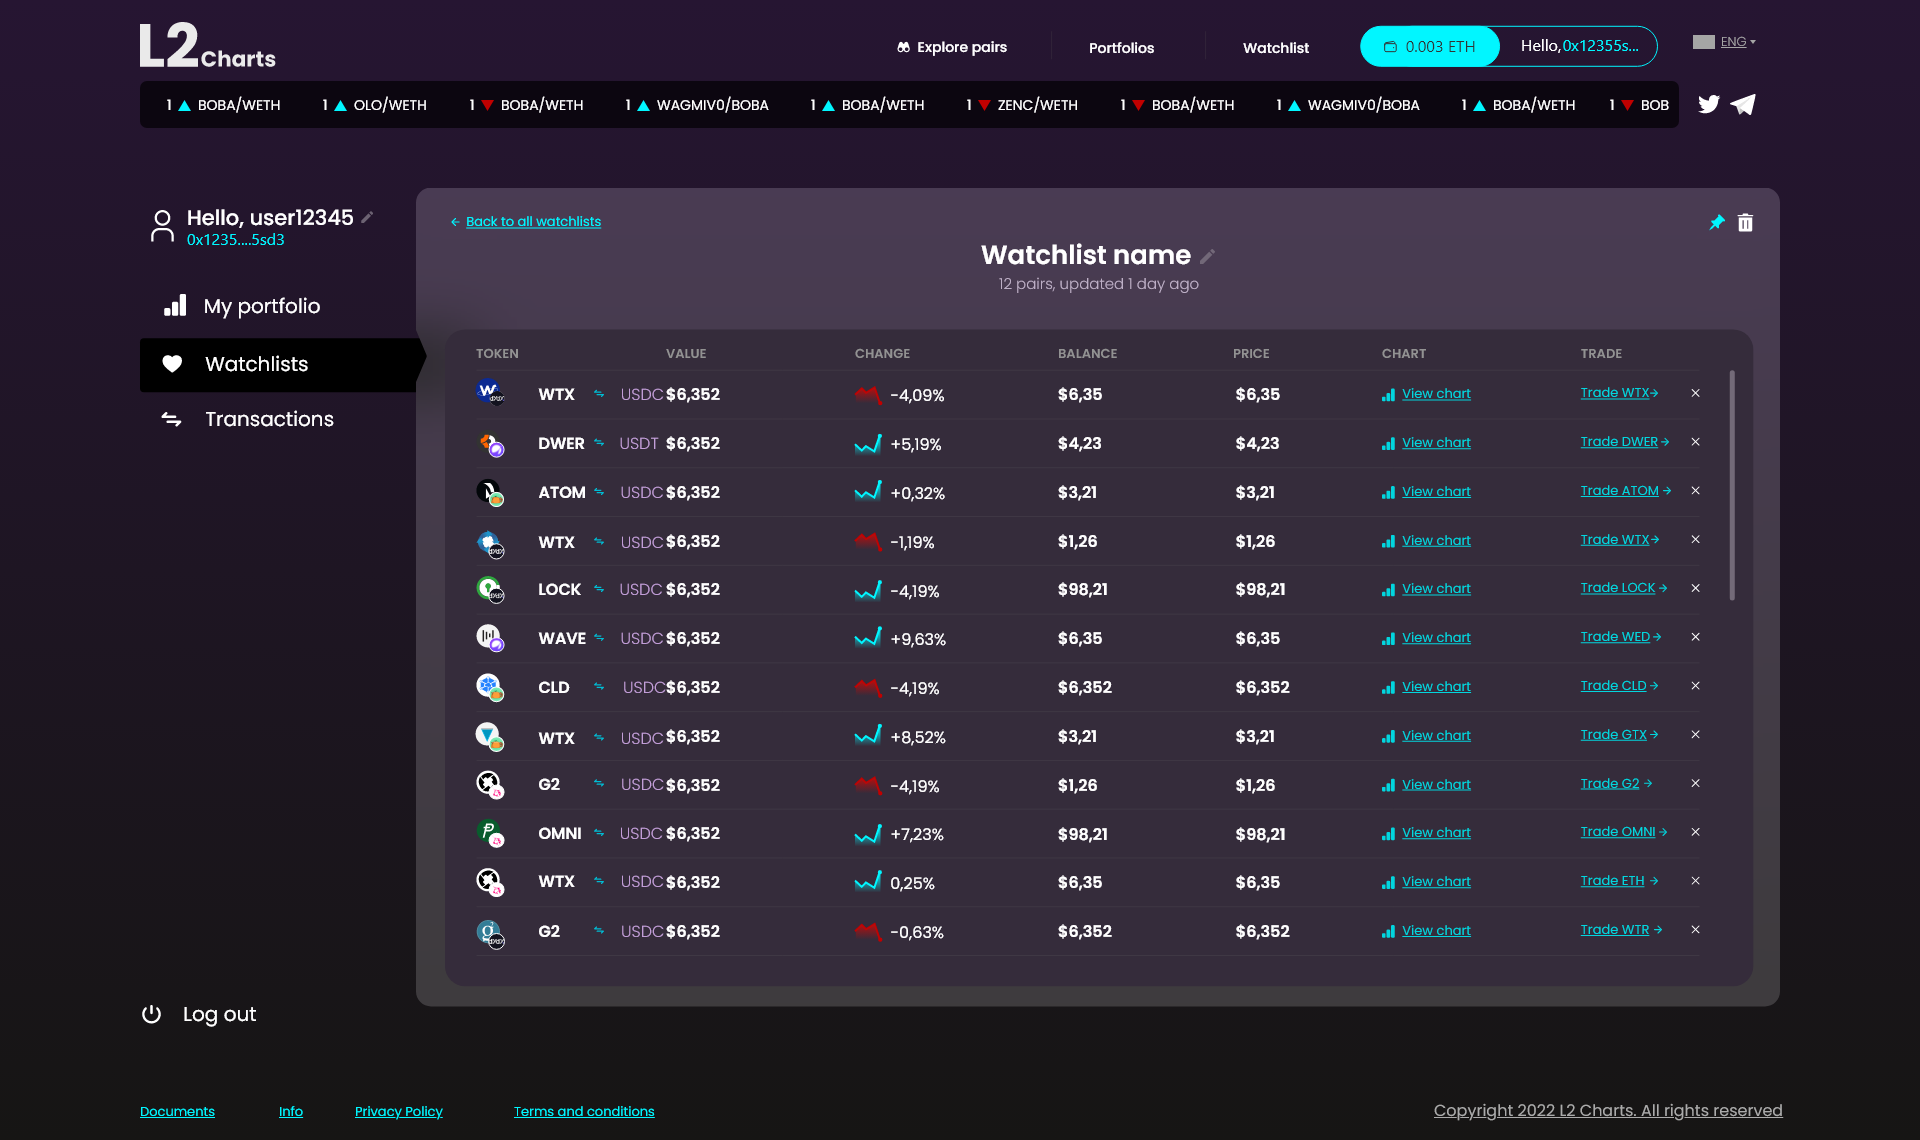Image resolution: width=1920 pixels, height=1140 pixels.
Task: Click the DWER token logo icon
Action: pyautogui.click(x=490, y=444)
